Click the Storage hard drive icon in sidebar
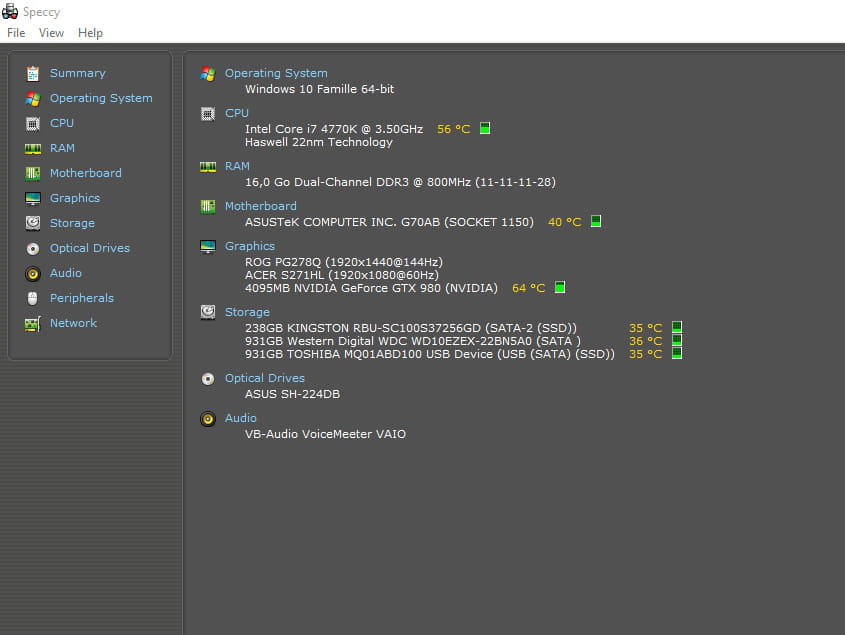This screenshot has height=635, width=845. tap(33, 223)
